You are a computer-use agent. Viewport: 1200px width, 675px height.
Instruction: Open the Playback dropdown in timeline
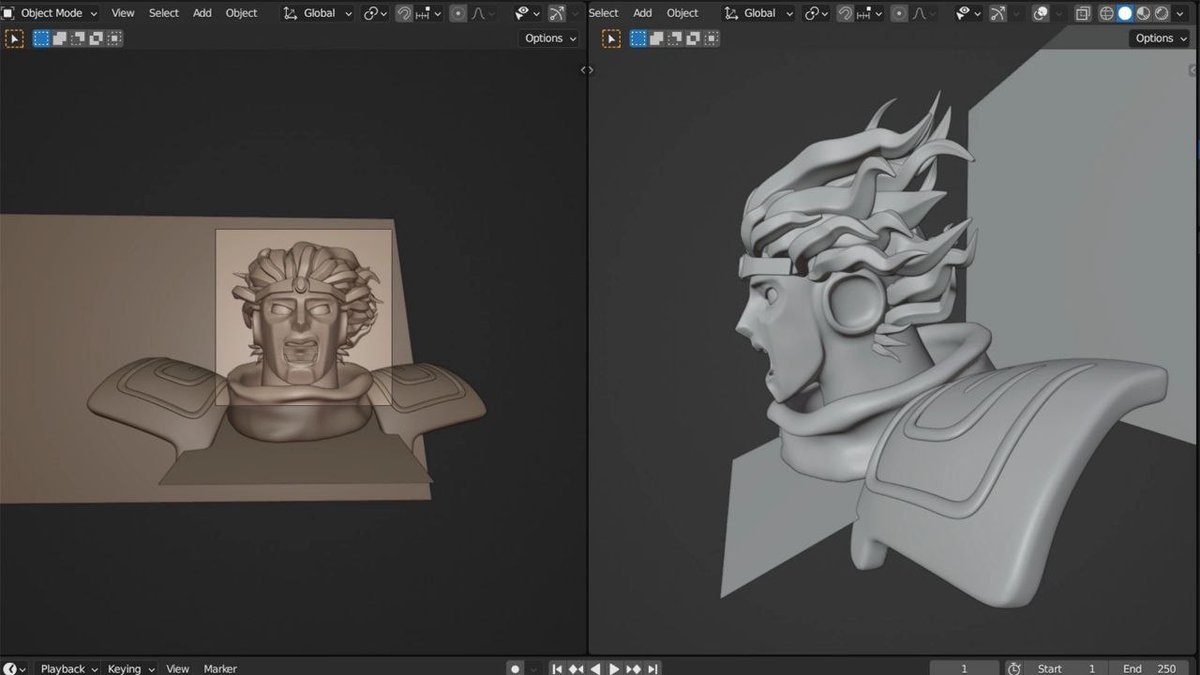pos(69,668)
